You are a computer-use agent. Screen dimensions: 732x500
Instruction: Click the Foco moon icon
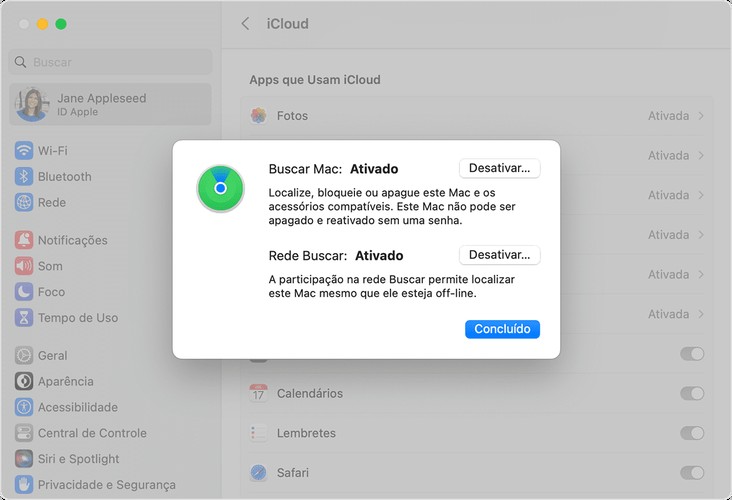click(24, 292)
